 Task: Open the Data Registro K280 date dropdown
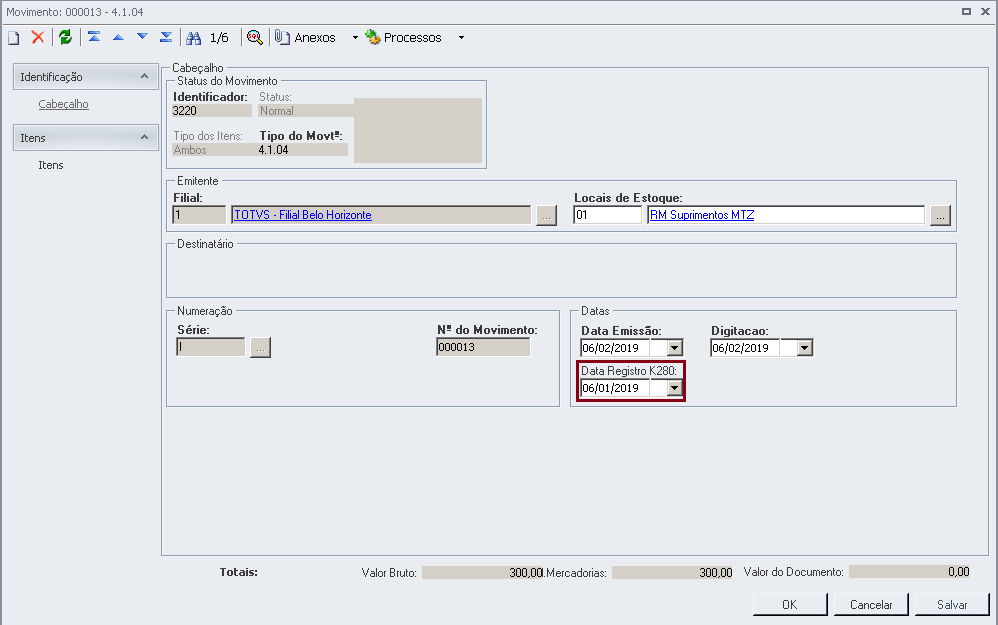675,388
